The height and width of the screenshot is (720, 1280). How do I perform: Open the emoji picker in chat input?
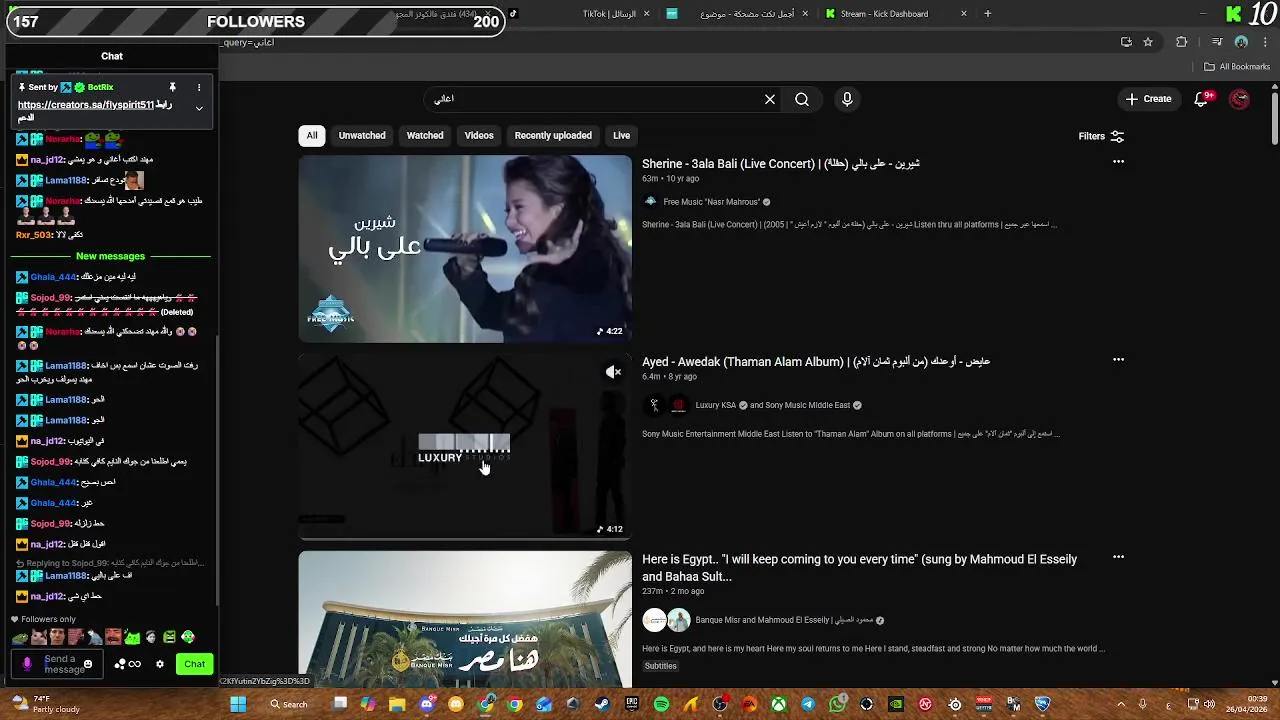point(88,664)
